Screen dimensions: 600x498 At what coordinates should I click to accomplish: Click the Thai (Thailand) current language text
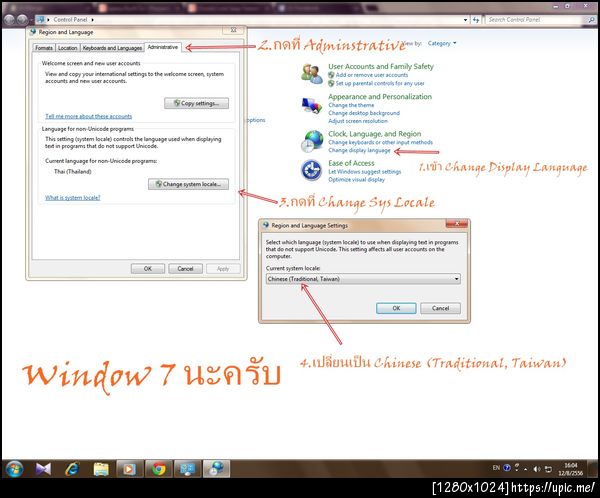[72, 171]
